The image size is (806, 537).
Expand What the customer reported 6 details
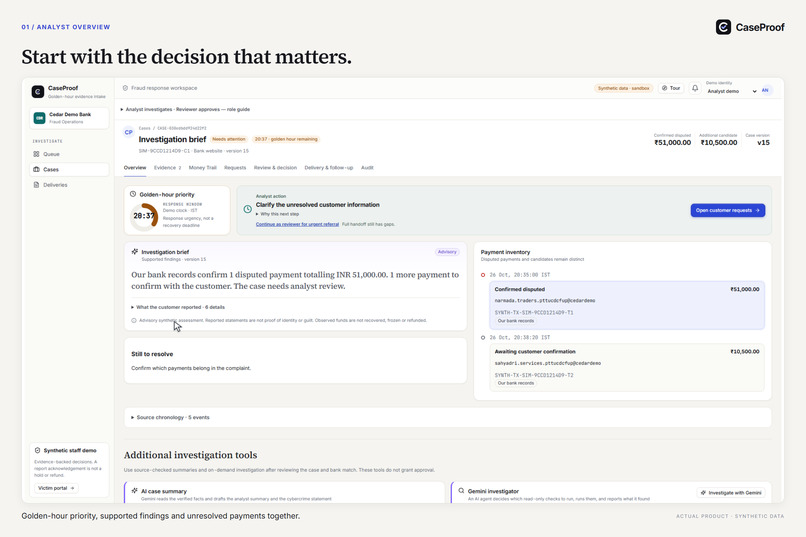(x=178, y=307)
